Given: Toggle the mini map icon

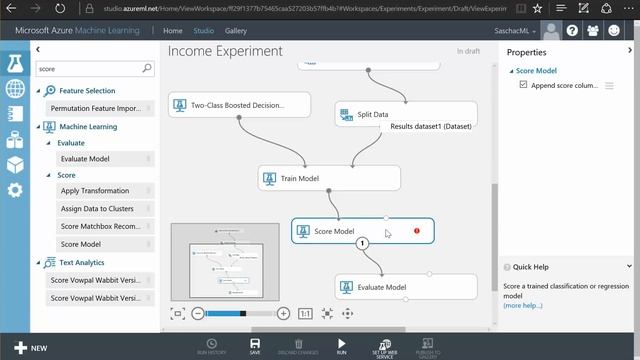Looking at the screenshot, I should (x=178, y=313).
